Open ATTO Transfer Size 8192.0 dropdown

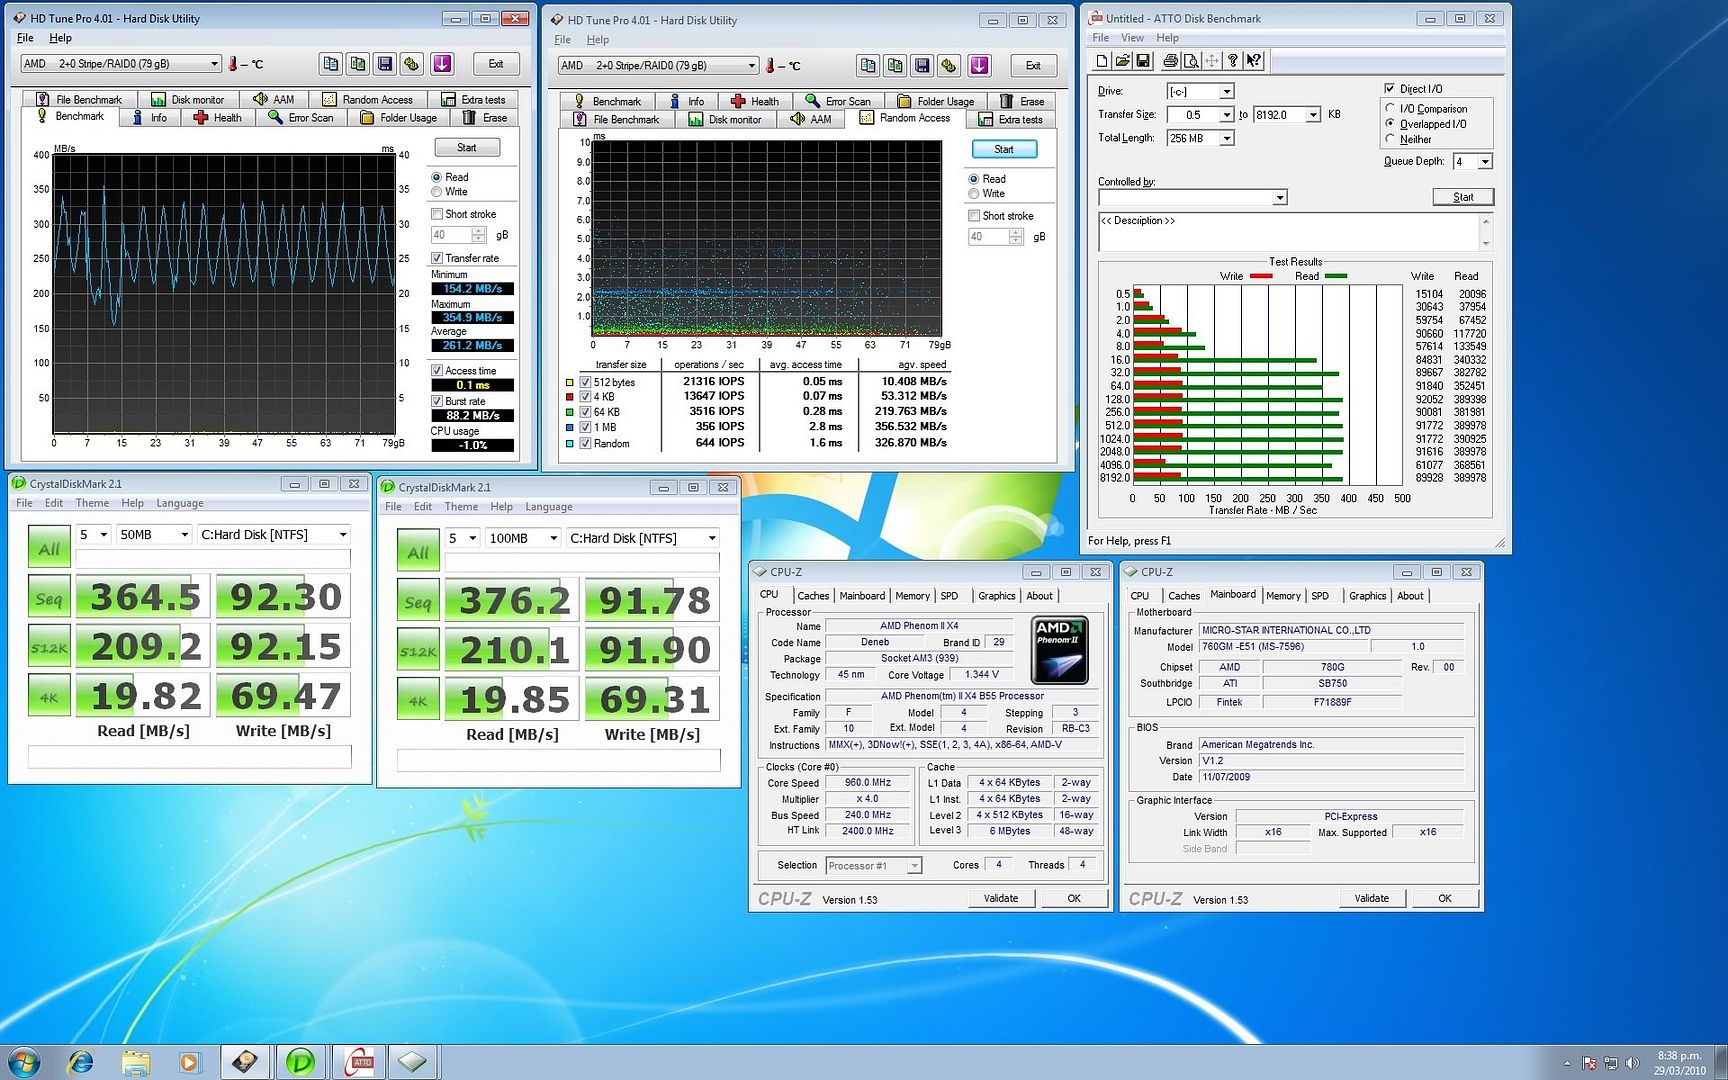(1313, 115)
